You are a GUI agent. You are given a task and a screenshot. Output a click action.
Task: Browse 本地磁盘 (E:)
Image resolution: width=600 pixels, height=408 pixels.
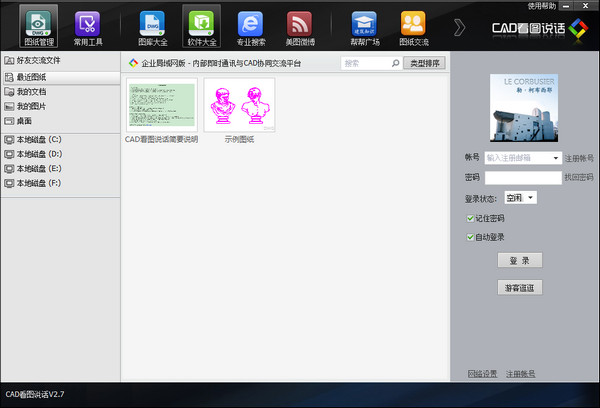33,169
